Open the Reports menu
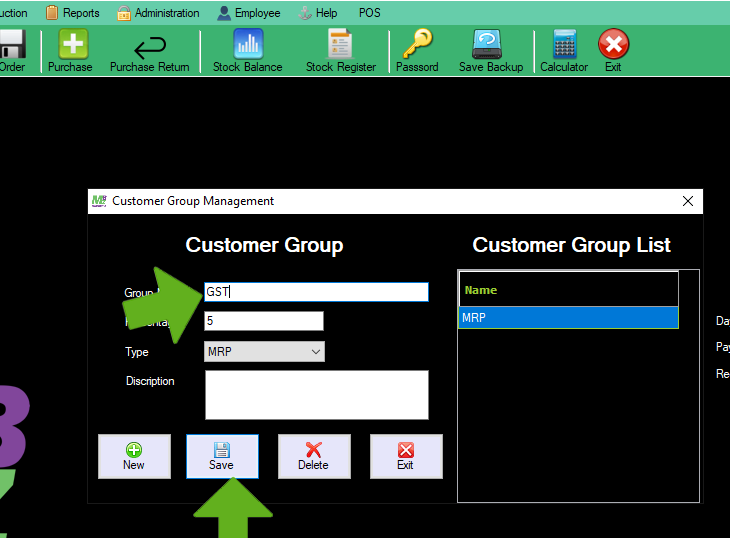730x538 pixels. point(72,13)
